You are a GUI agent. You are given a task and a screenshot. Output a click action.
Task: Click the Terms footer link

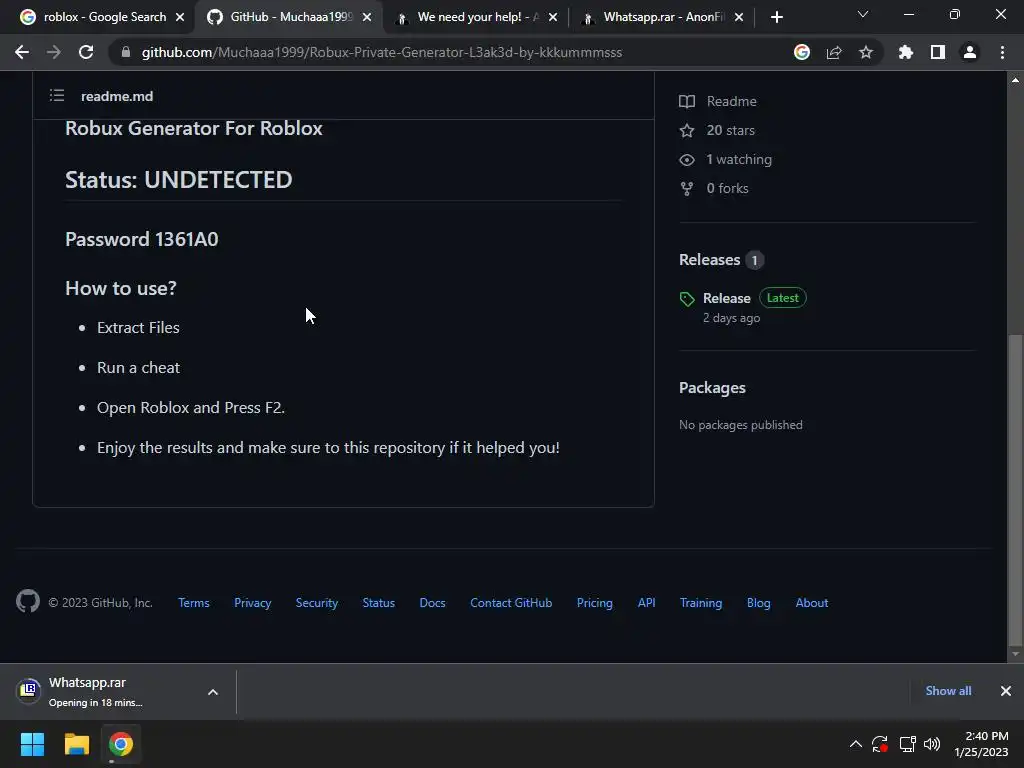(x=193, y=603)
